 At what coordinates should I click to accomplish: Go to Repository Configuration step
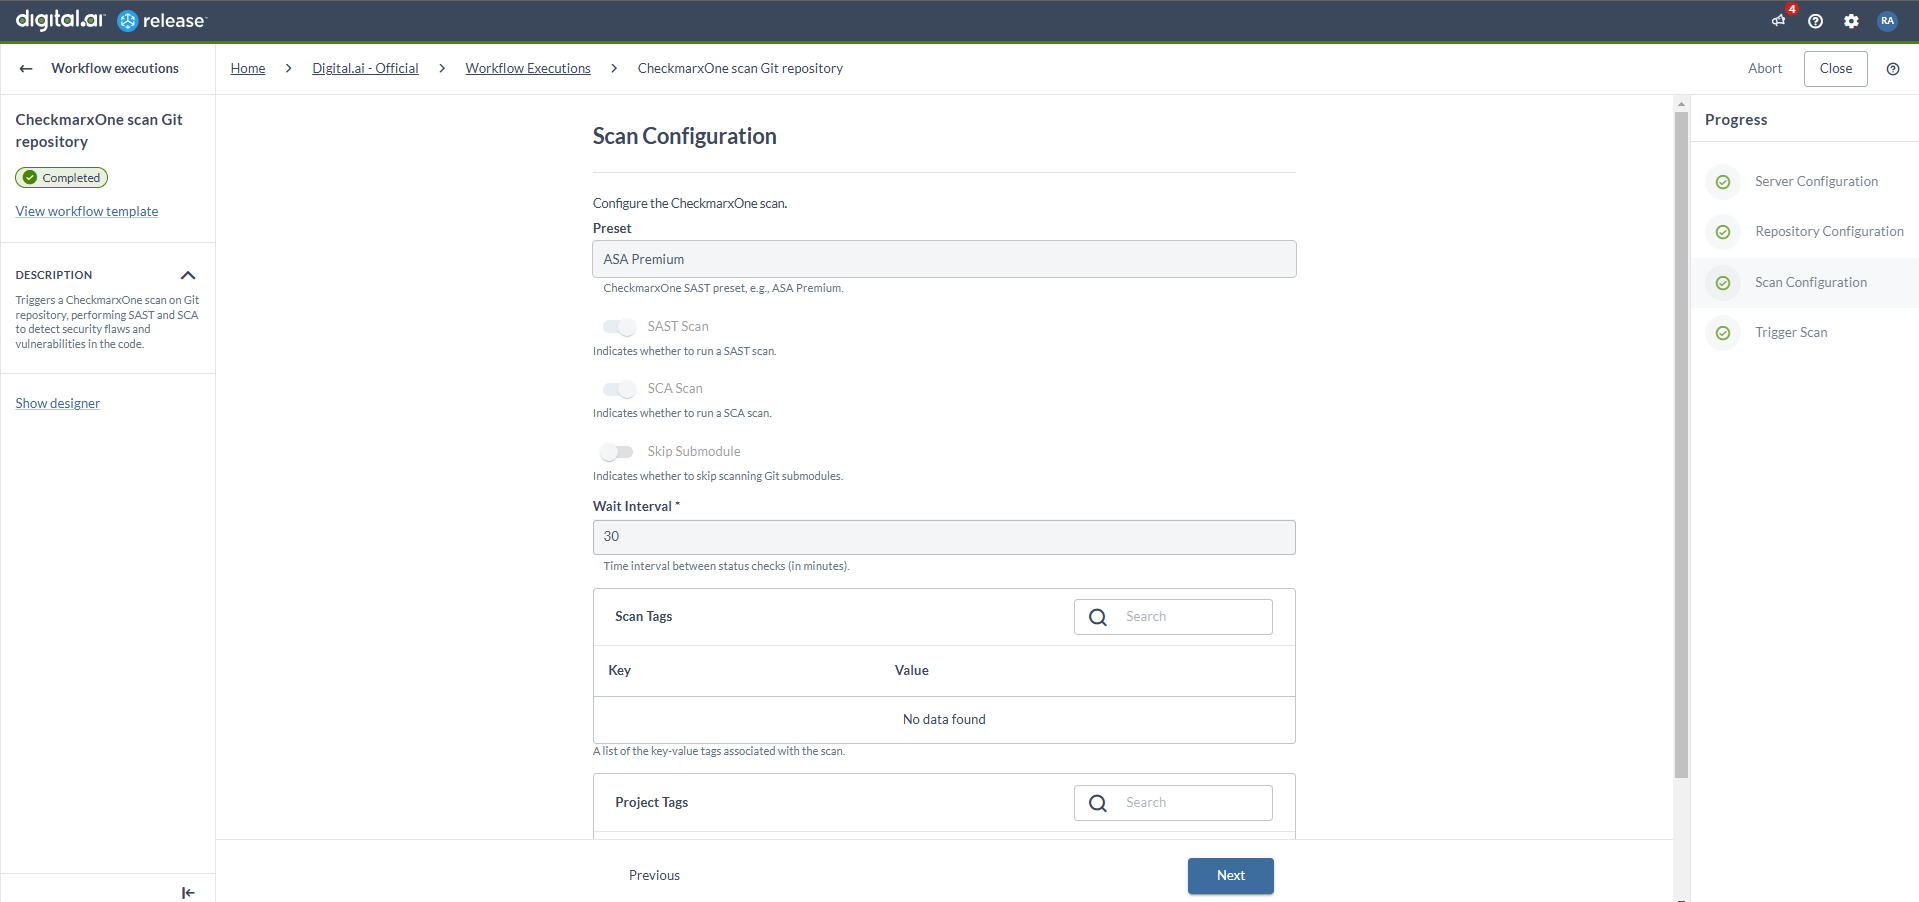[x=1829, y=231]
